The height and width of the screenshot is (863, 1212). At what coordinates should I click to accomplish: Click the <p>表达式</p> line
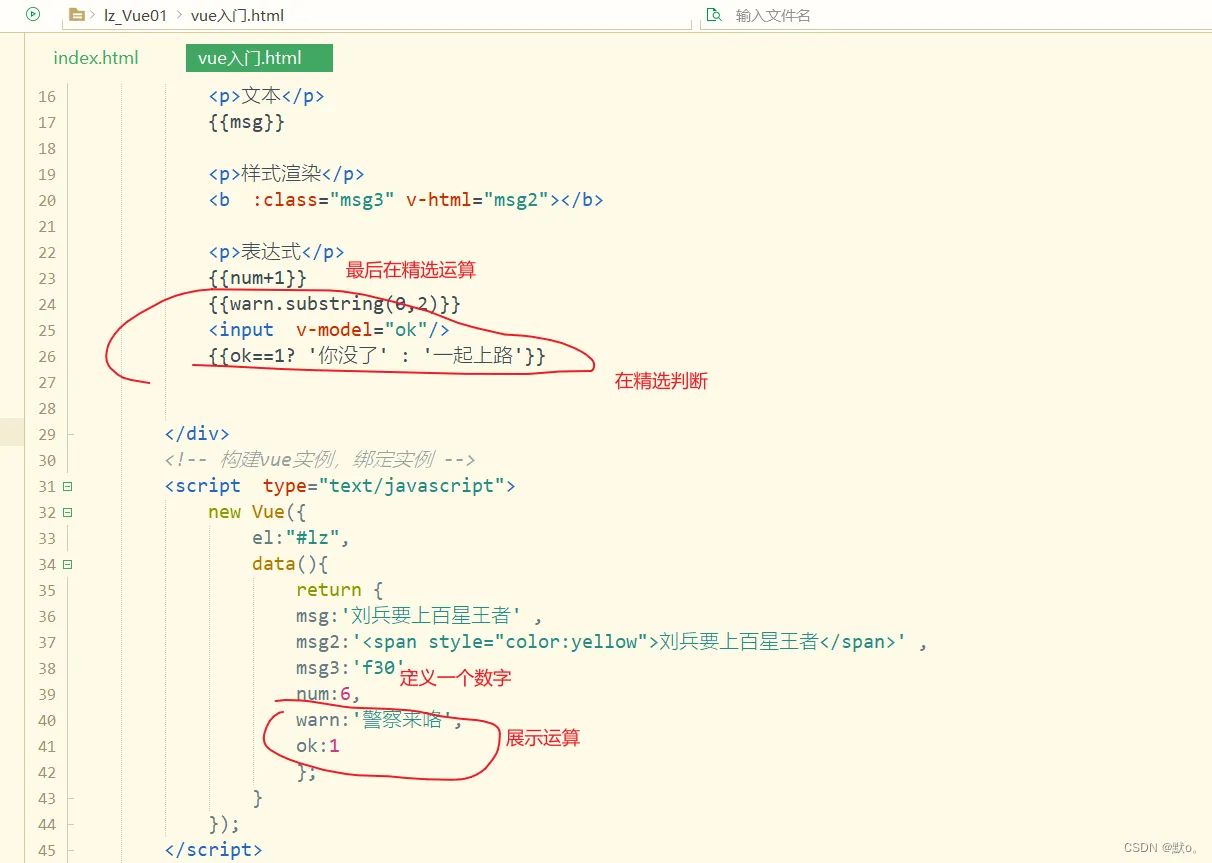click(276, 252)
